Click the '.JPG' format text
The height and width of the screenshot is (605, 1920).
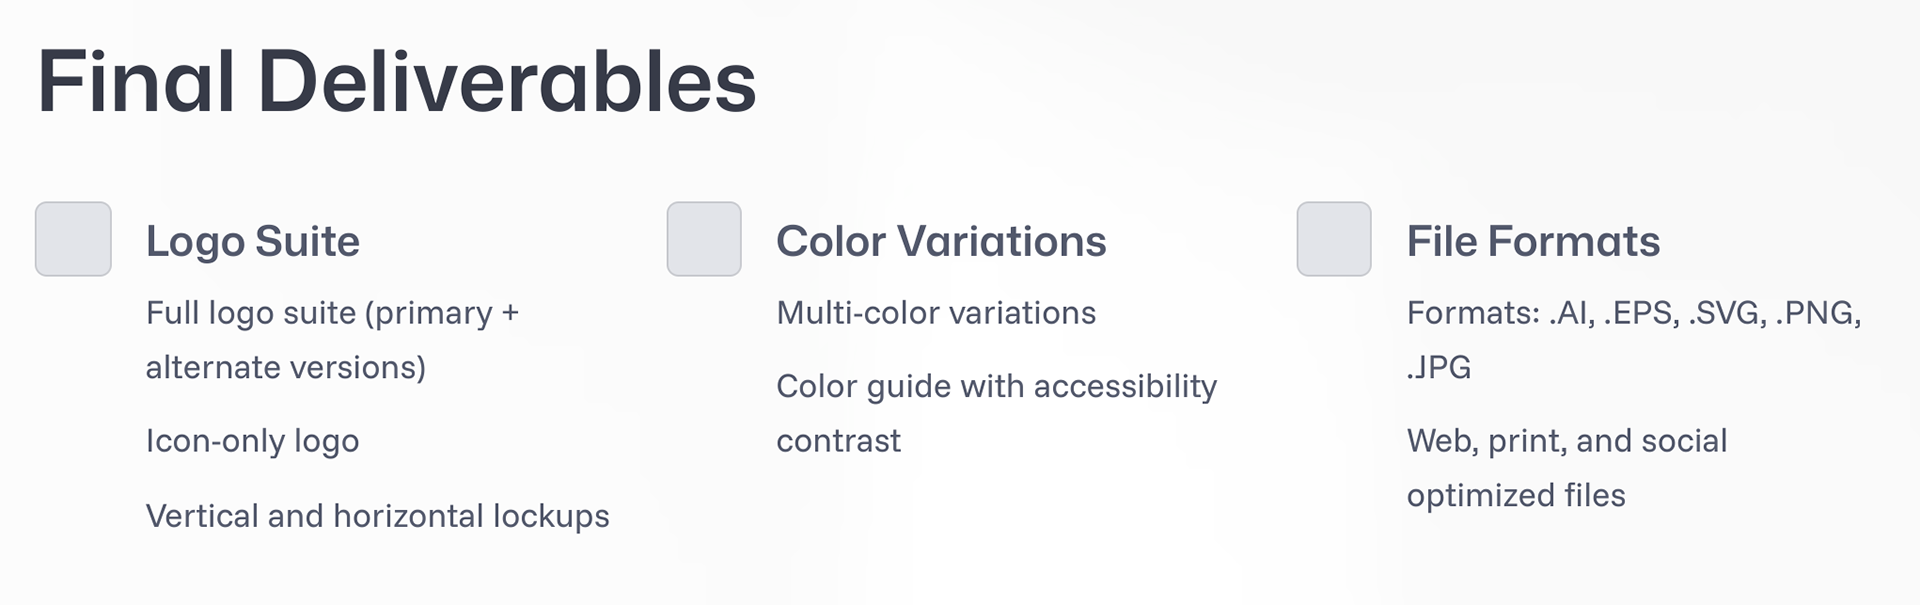[1439, 367]
